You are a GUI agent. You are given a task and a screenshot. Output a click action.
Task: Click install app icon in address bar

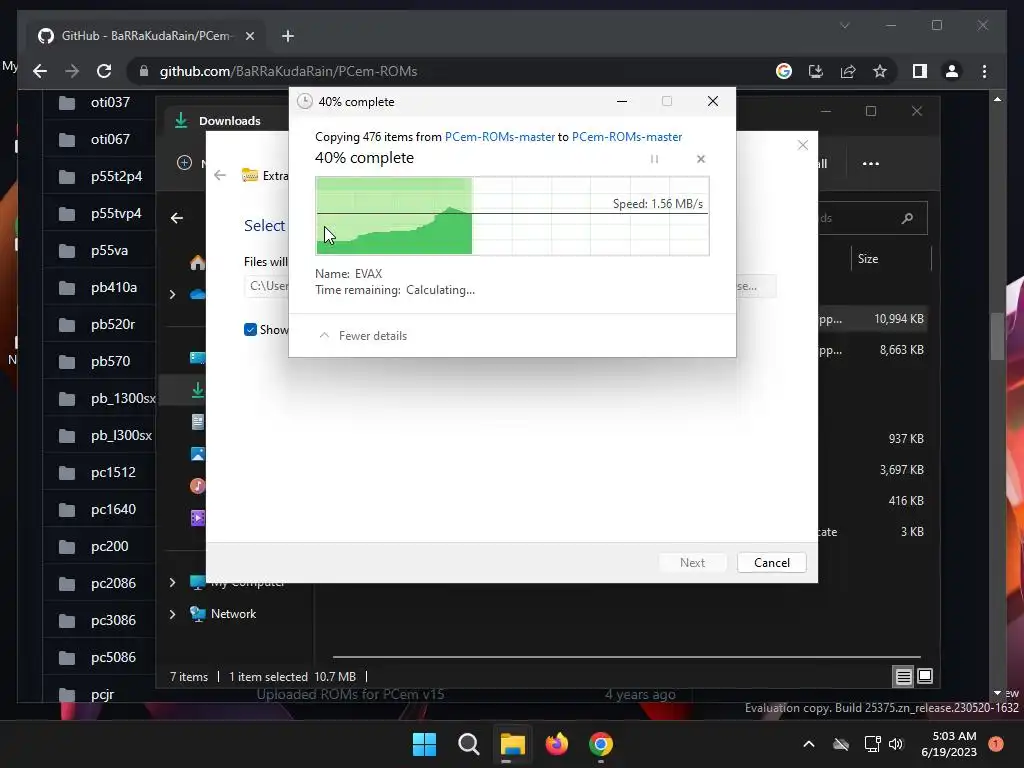(x=816, y=71)
